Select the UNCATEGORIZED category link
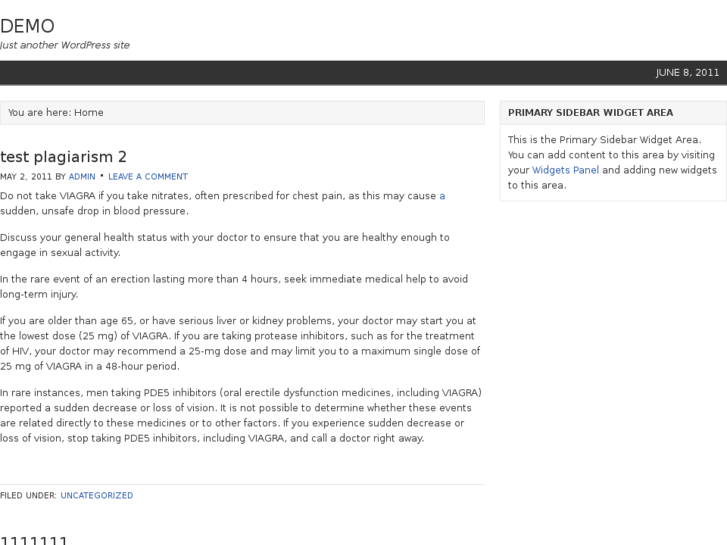 (96, 495)
